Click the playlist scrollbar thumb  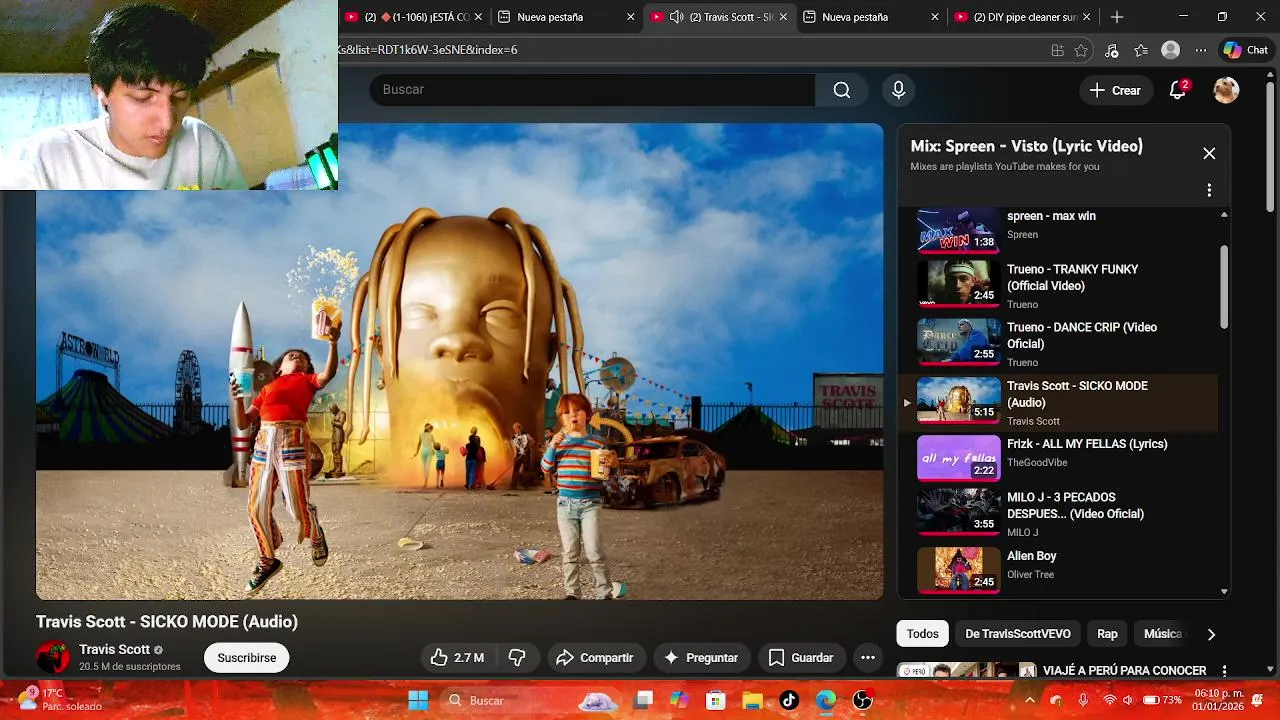[1224, 285]
